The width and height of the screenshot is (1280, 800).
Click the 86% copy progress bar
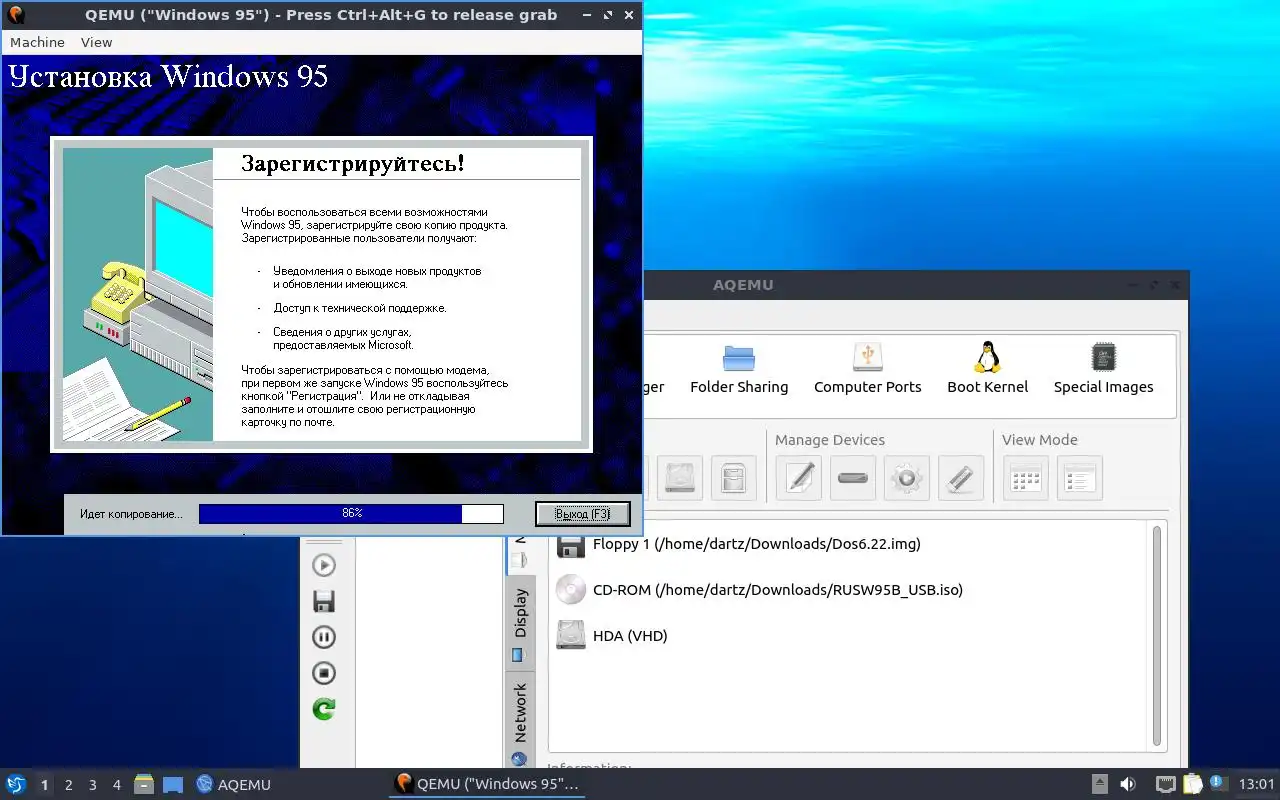[x=351, y=513]
